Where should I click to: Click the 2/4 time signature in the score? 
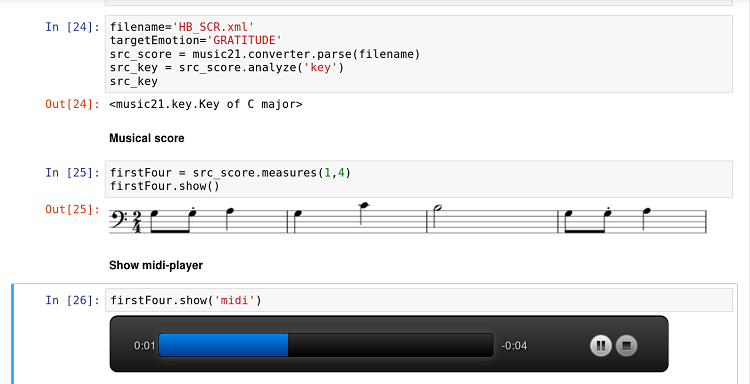pyautogui.click(x=137, y=221)
